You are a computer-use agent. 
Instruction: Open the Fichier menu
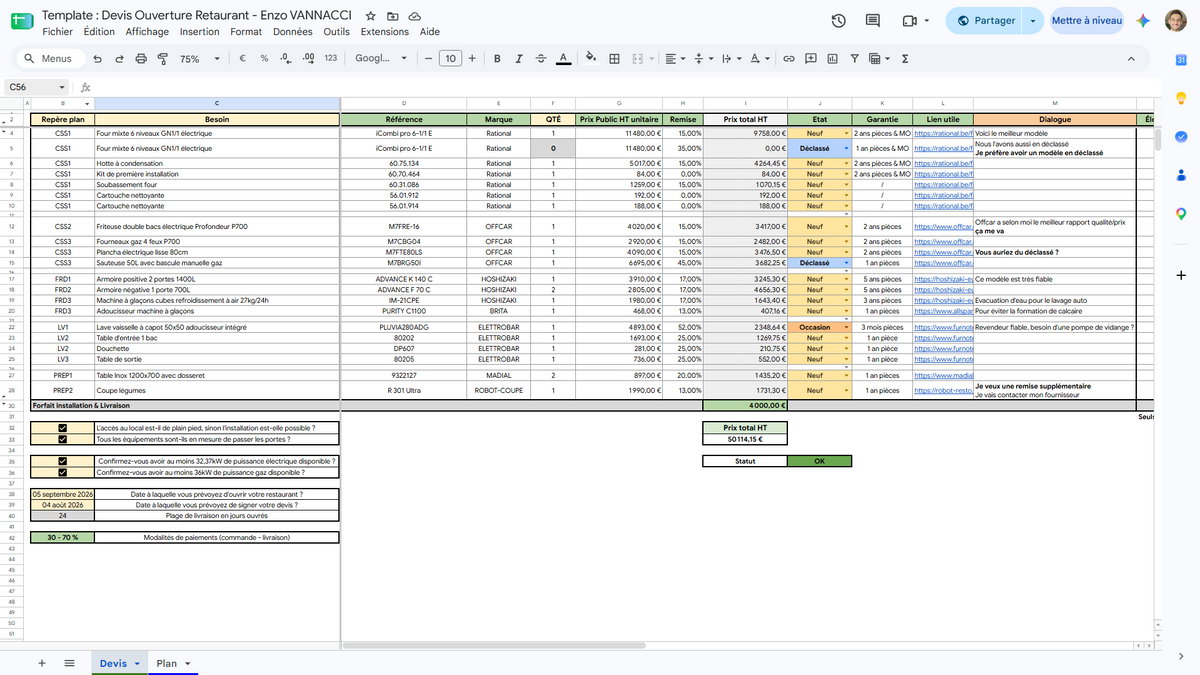pos(57,32)
